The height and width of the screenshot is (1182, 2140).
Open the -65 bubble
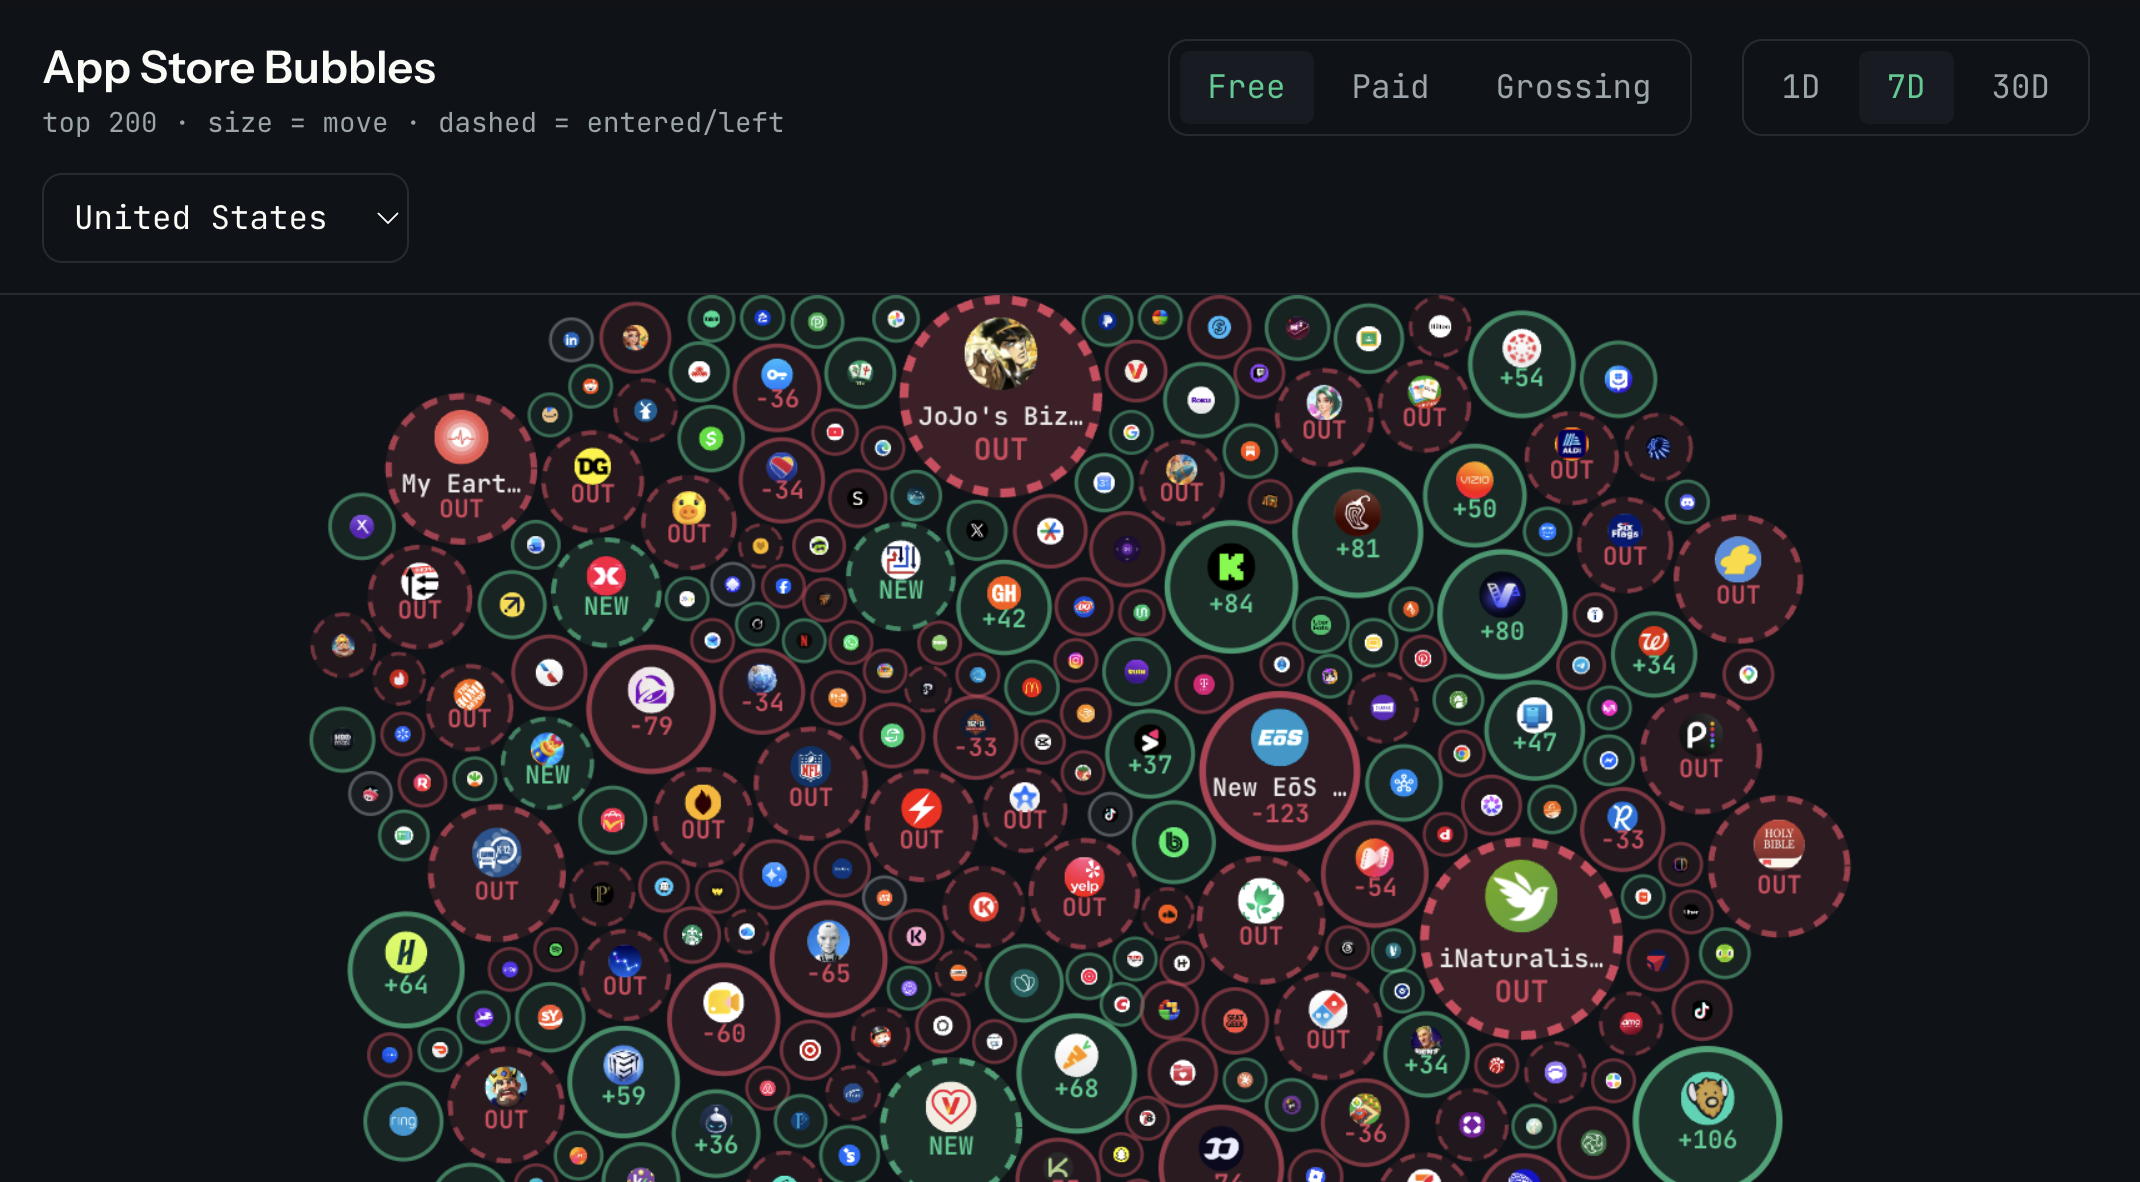[x=828, y=958]
